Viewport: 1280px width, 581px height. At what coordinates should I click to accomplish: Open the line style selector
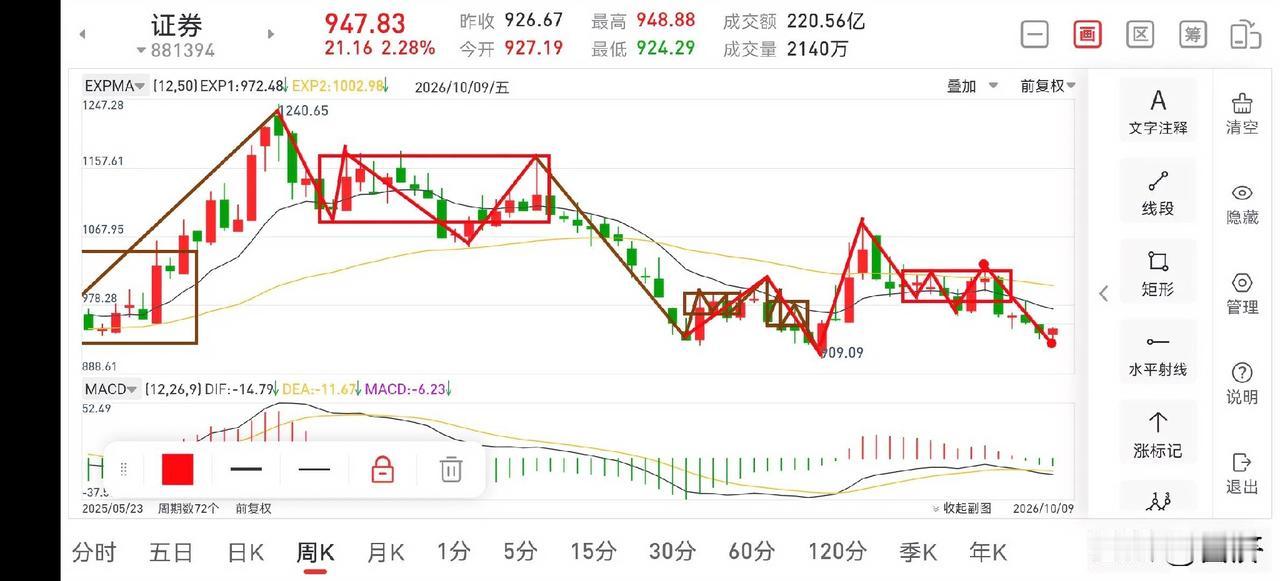(314, 469)
